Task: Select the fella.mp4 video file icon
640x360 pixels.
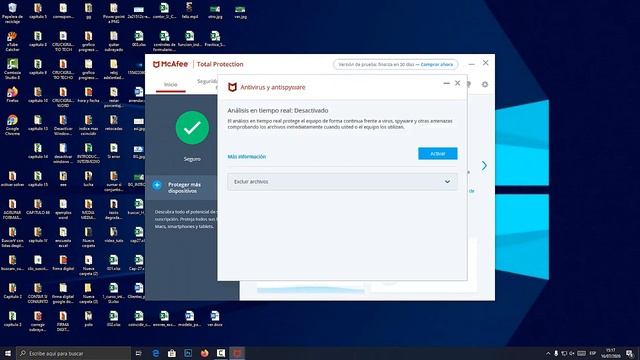Action: pos(189,11)
